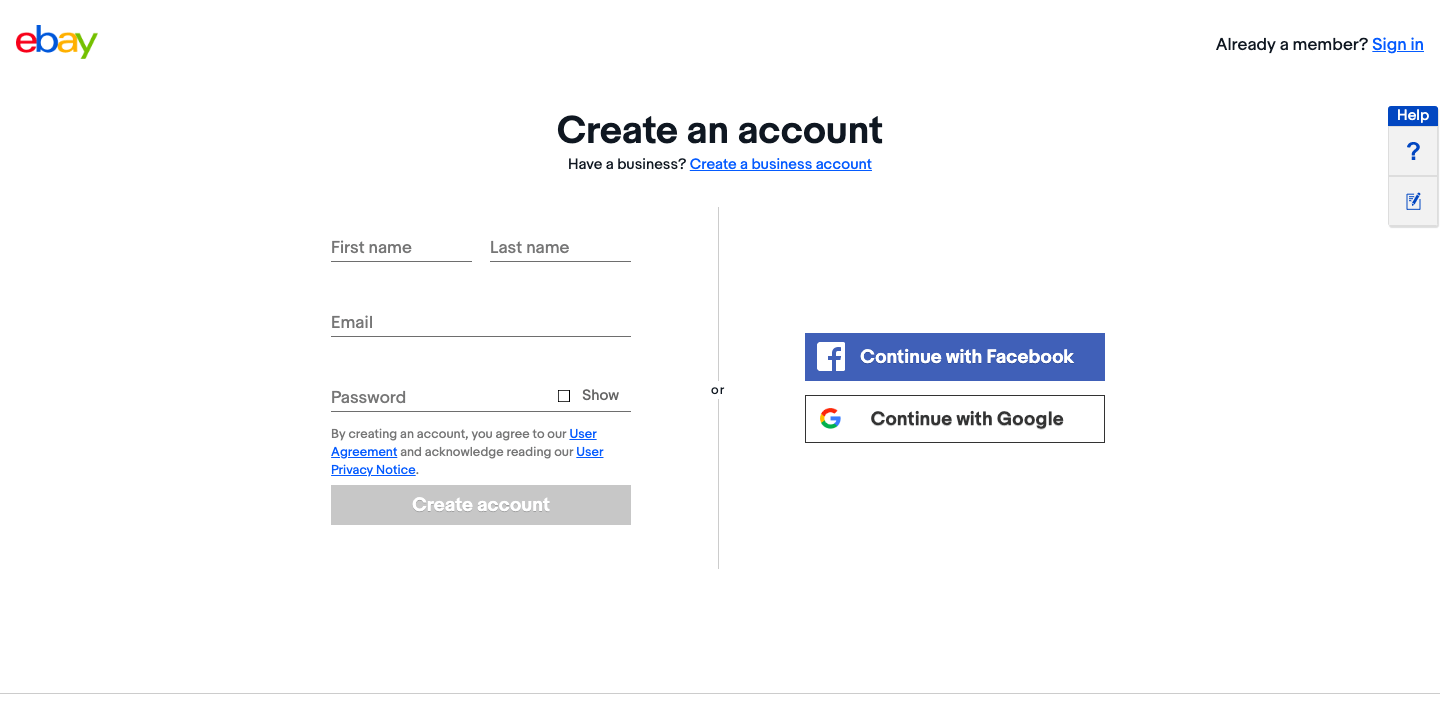Click the Facebook logo icon
Screen dimensions: 1440x701
pos(831,357)
